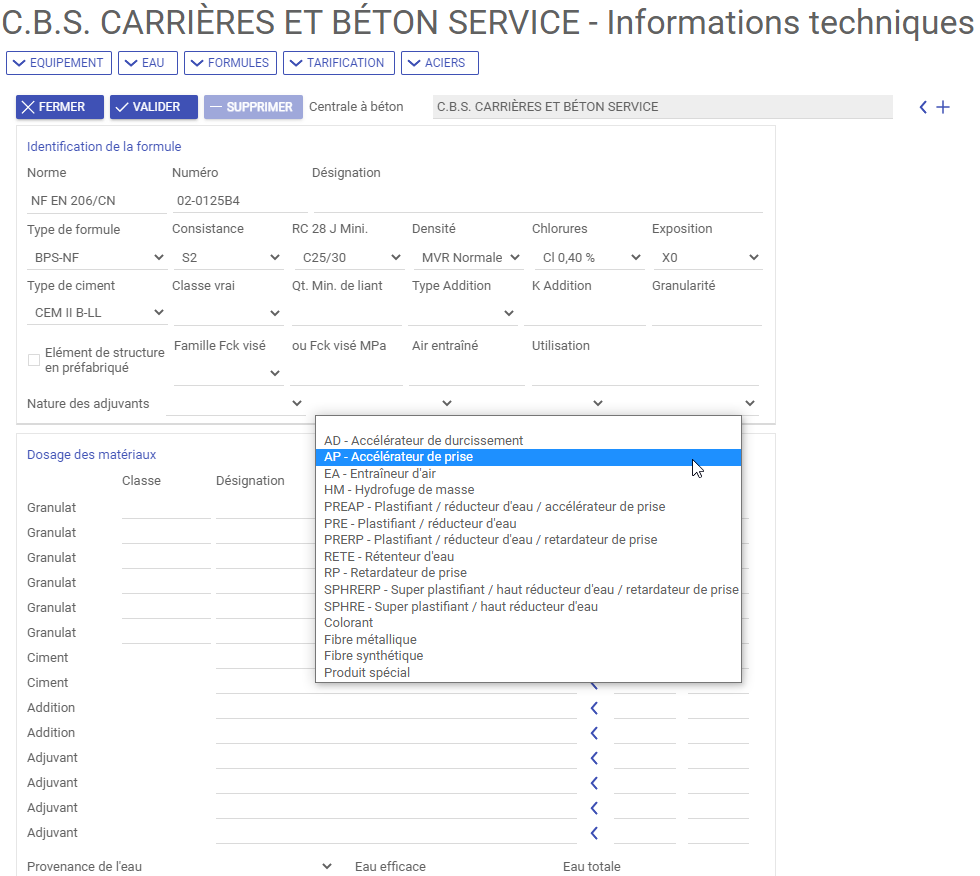Choose RETE - Rétenteur d'eau option
Viewport: 980px width, 876px height.
tap(528, 557)
